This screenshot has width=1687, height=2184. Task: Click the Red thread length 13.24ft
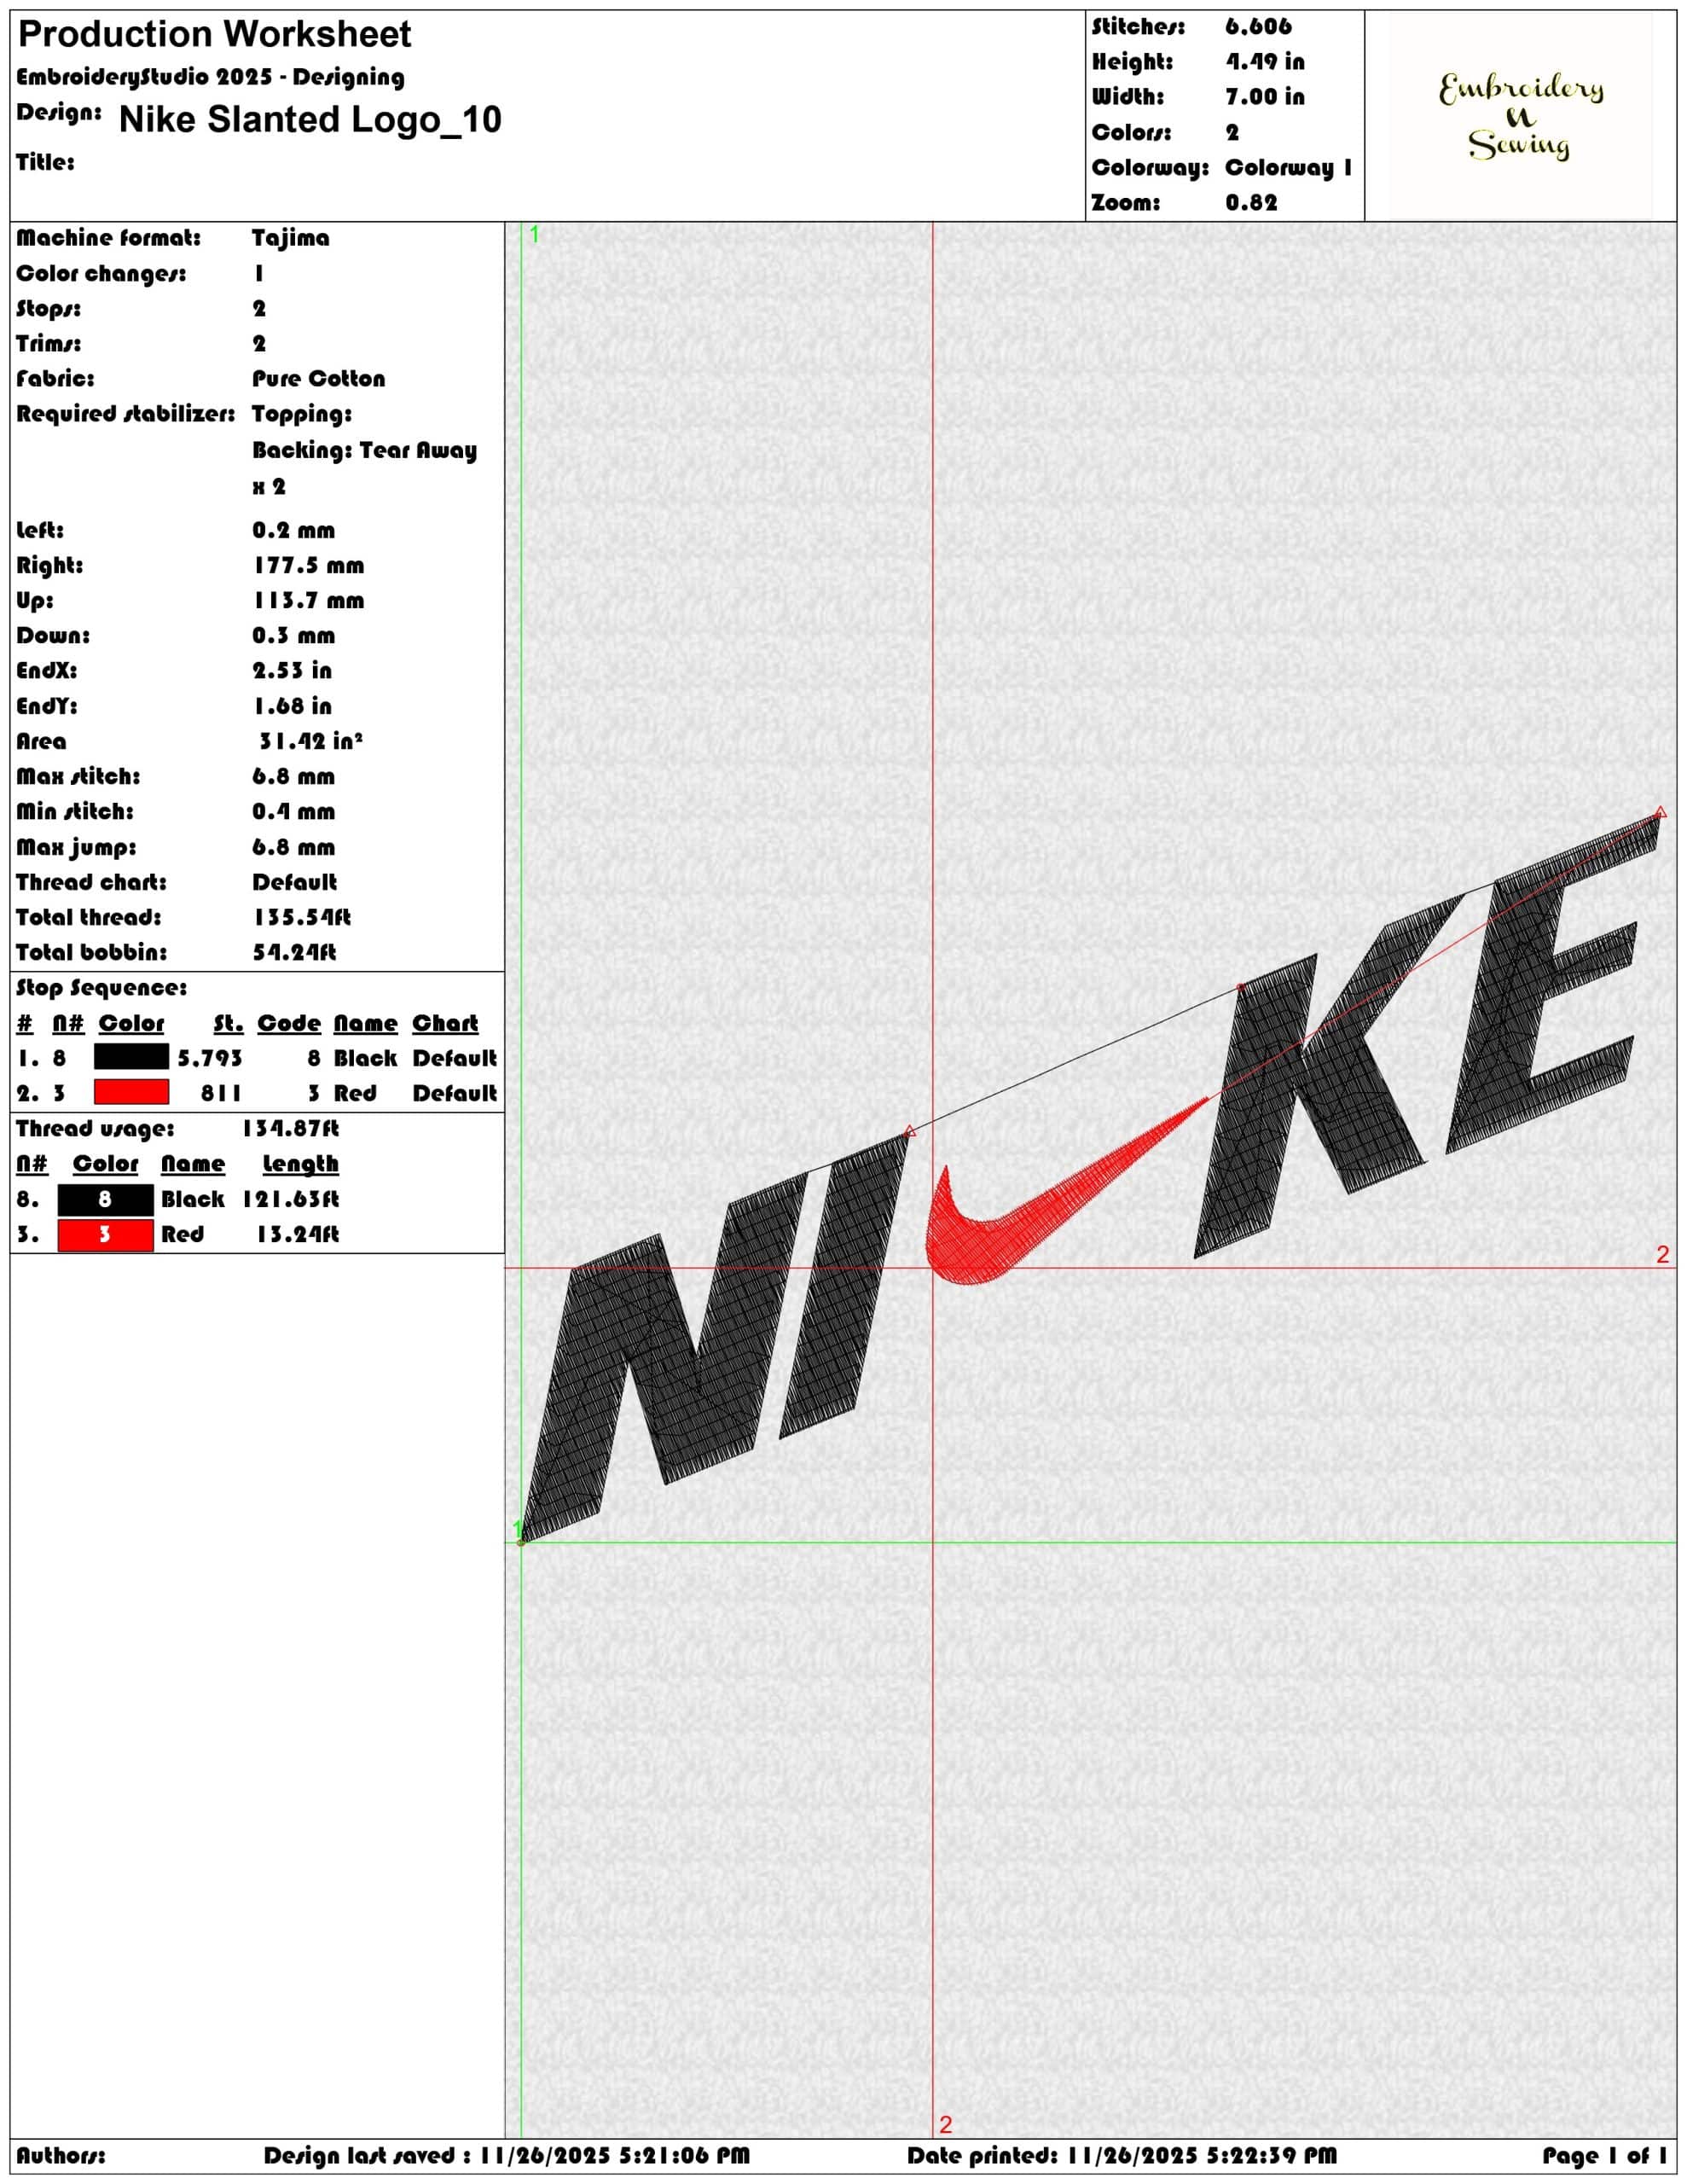pyautogui.click(x=297, y=1234)
